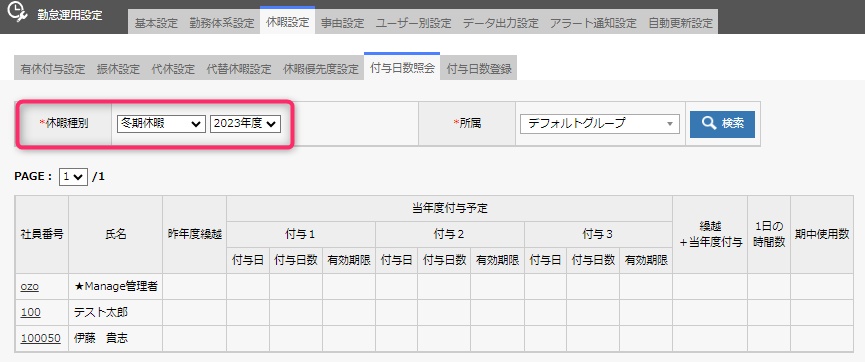Click the 社員番号 column header
This screenshot has width=865, height=362.
42,235
